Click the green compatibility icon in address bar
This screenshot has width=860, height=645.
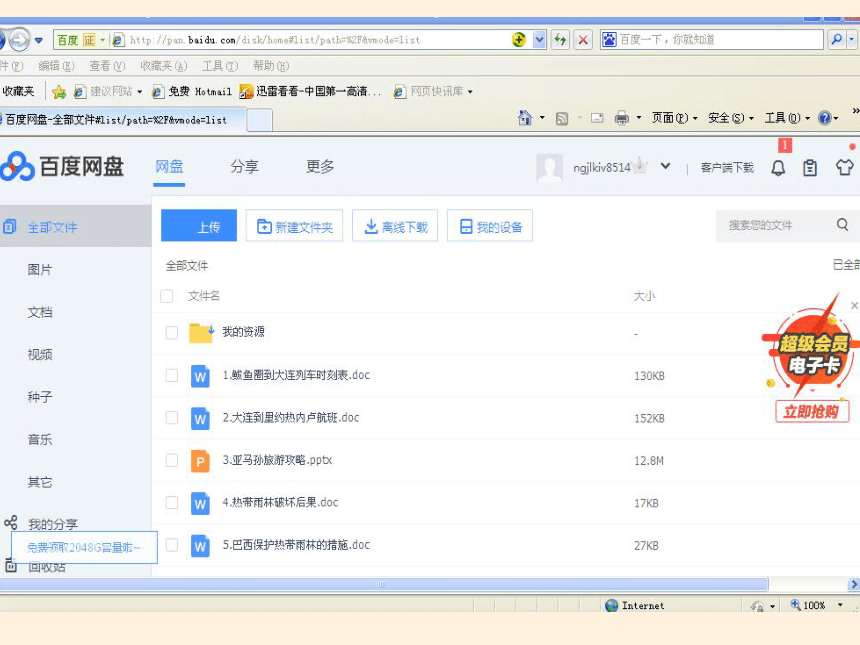pyautogui.click(x=518, y=39)
